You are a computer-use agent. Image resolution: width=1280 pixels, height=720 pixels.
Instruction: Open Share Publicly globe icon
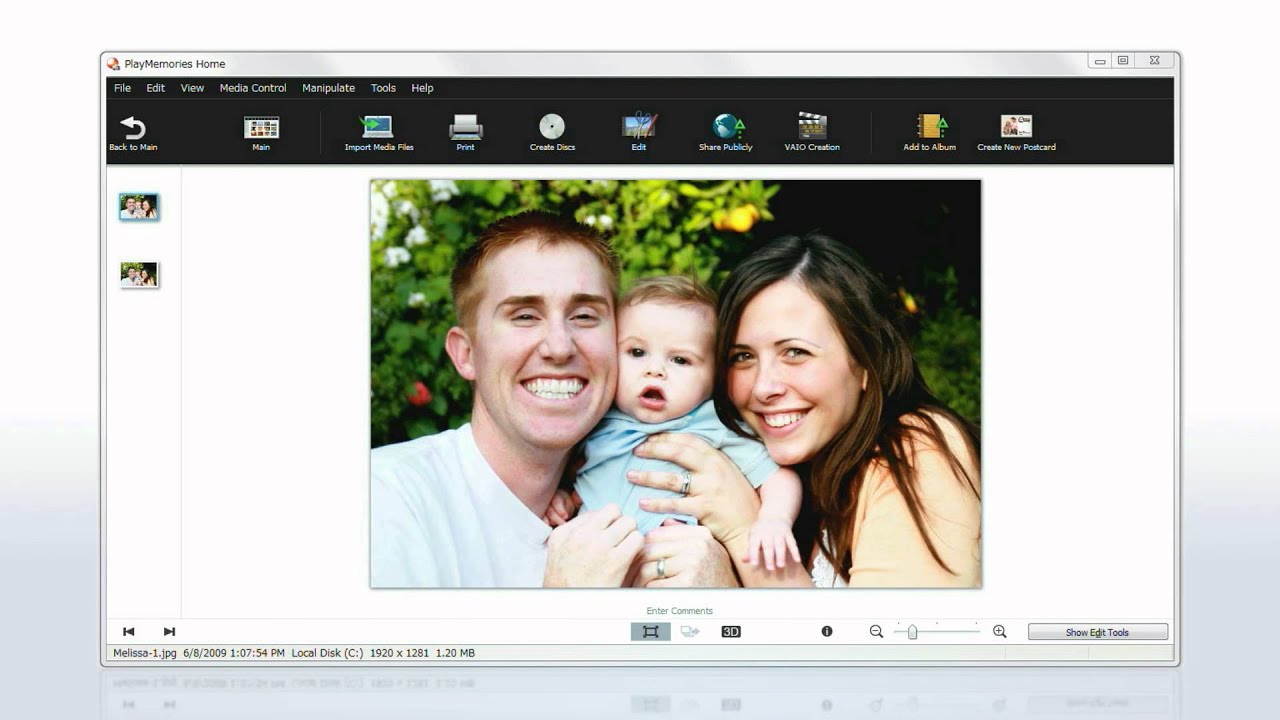point(727,127)
